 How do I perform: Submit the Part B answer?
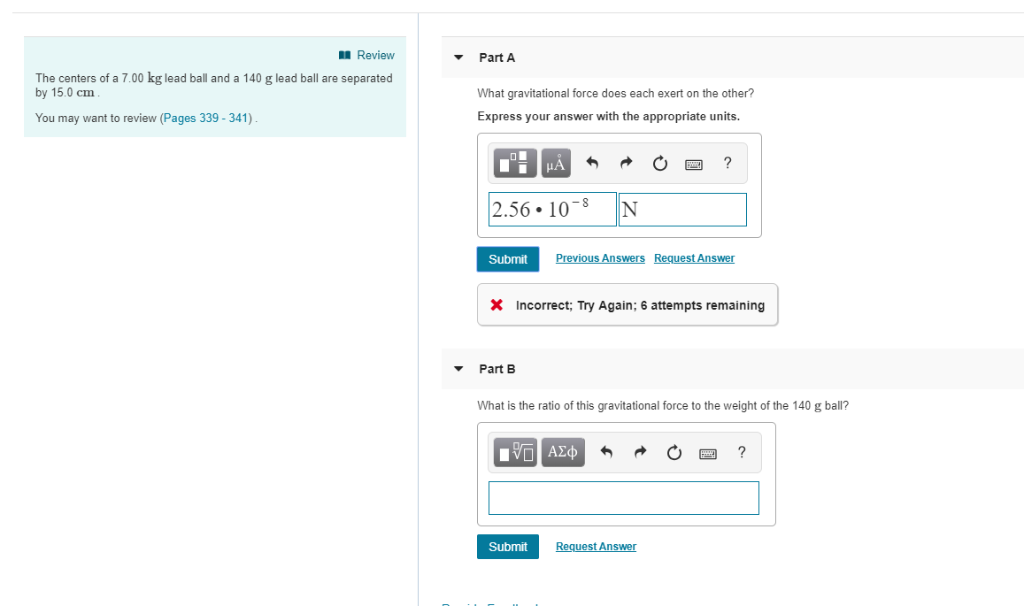(x=507, y=546)
